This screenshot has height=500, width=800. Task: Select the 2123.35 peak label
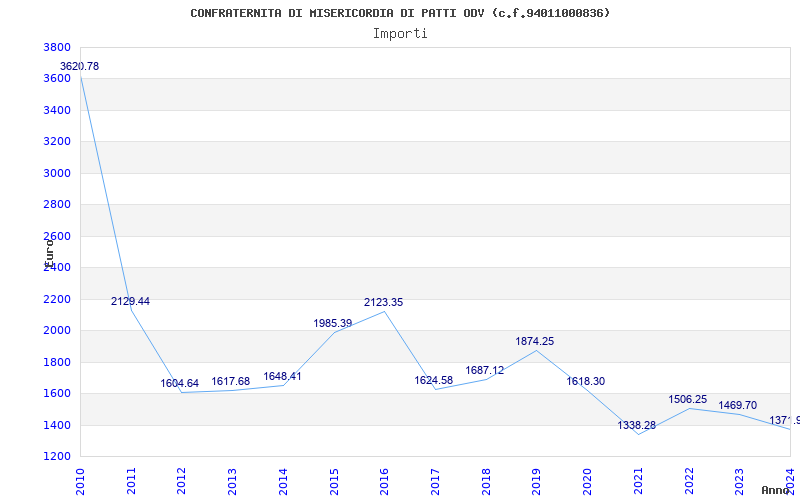(383, 303)
